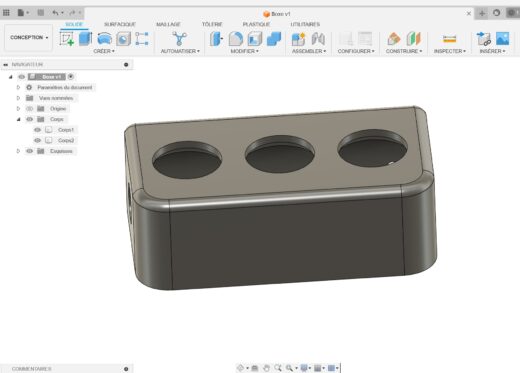The width and height of the screenshot is (520, 373).
Task: Toggle visibility of Corps2 body
Action: click(37, 140)
